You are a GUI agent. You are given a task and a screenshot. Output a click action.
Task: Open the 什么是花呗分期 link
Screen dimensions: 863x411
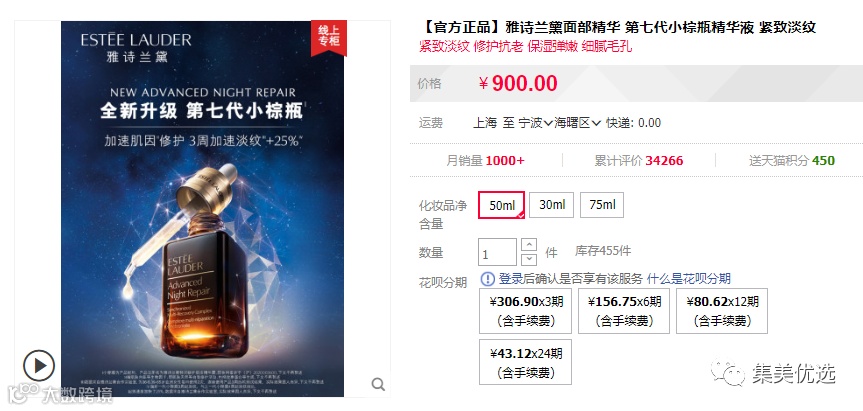coord(689,279)
